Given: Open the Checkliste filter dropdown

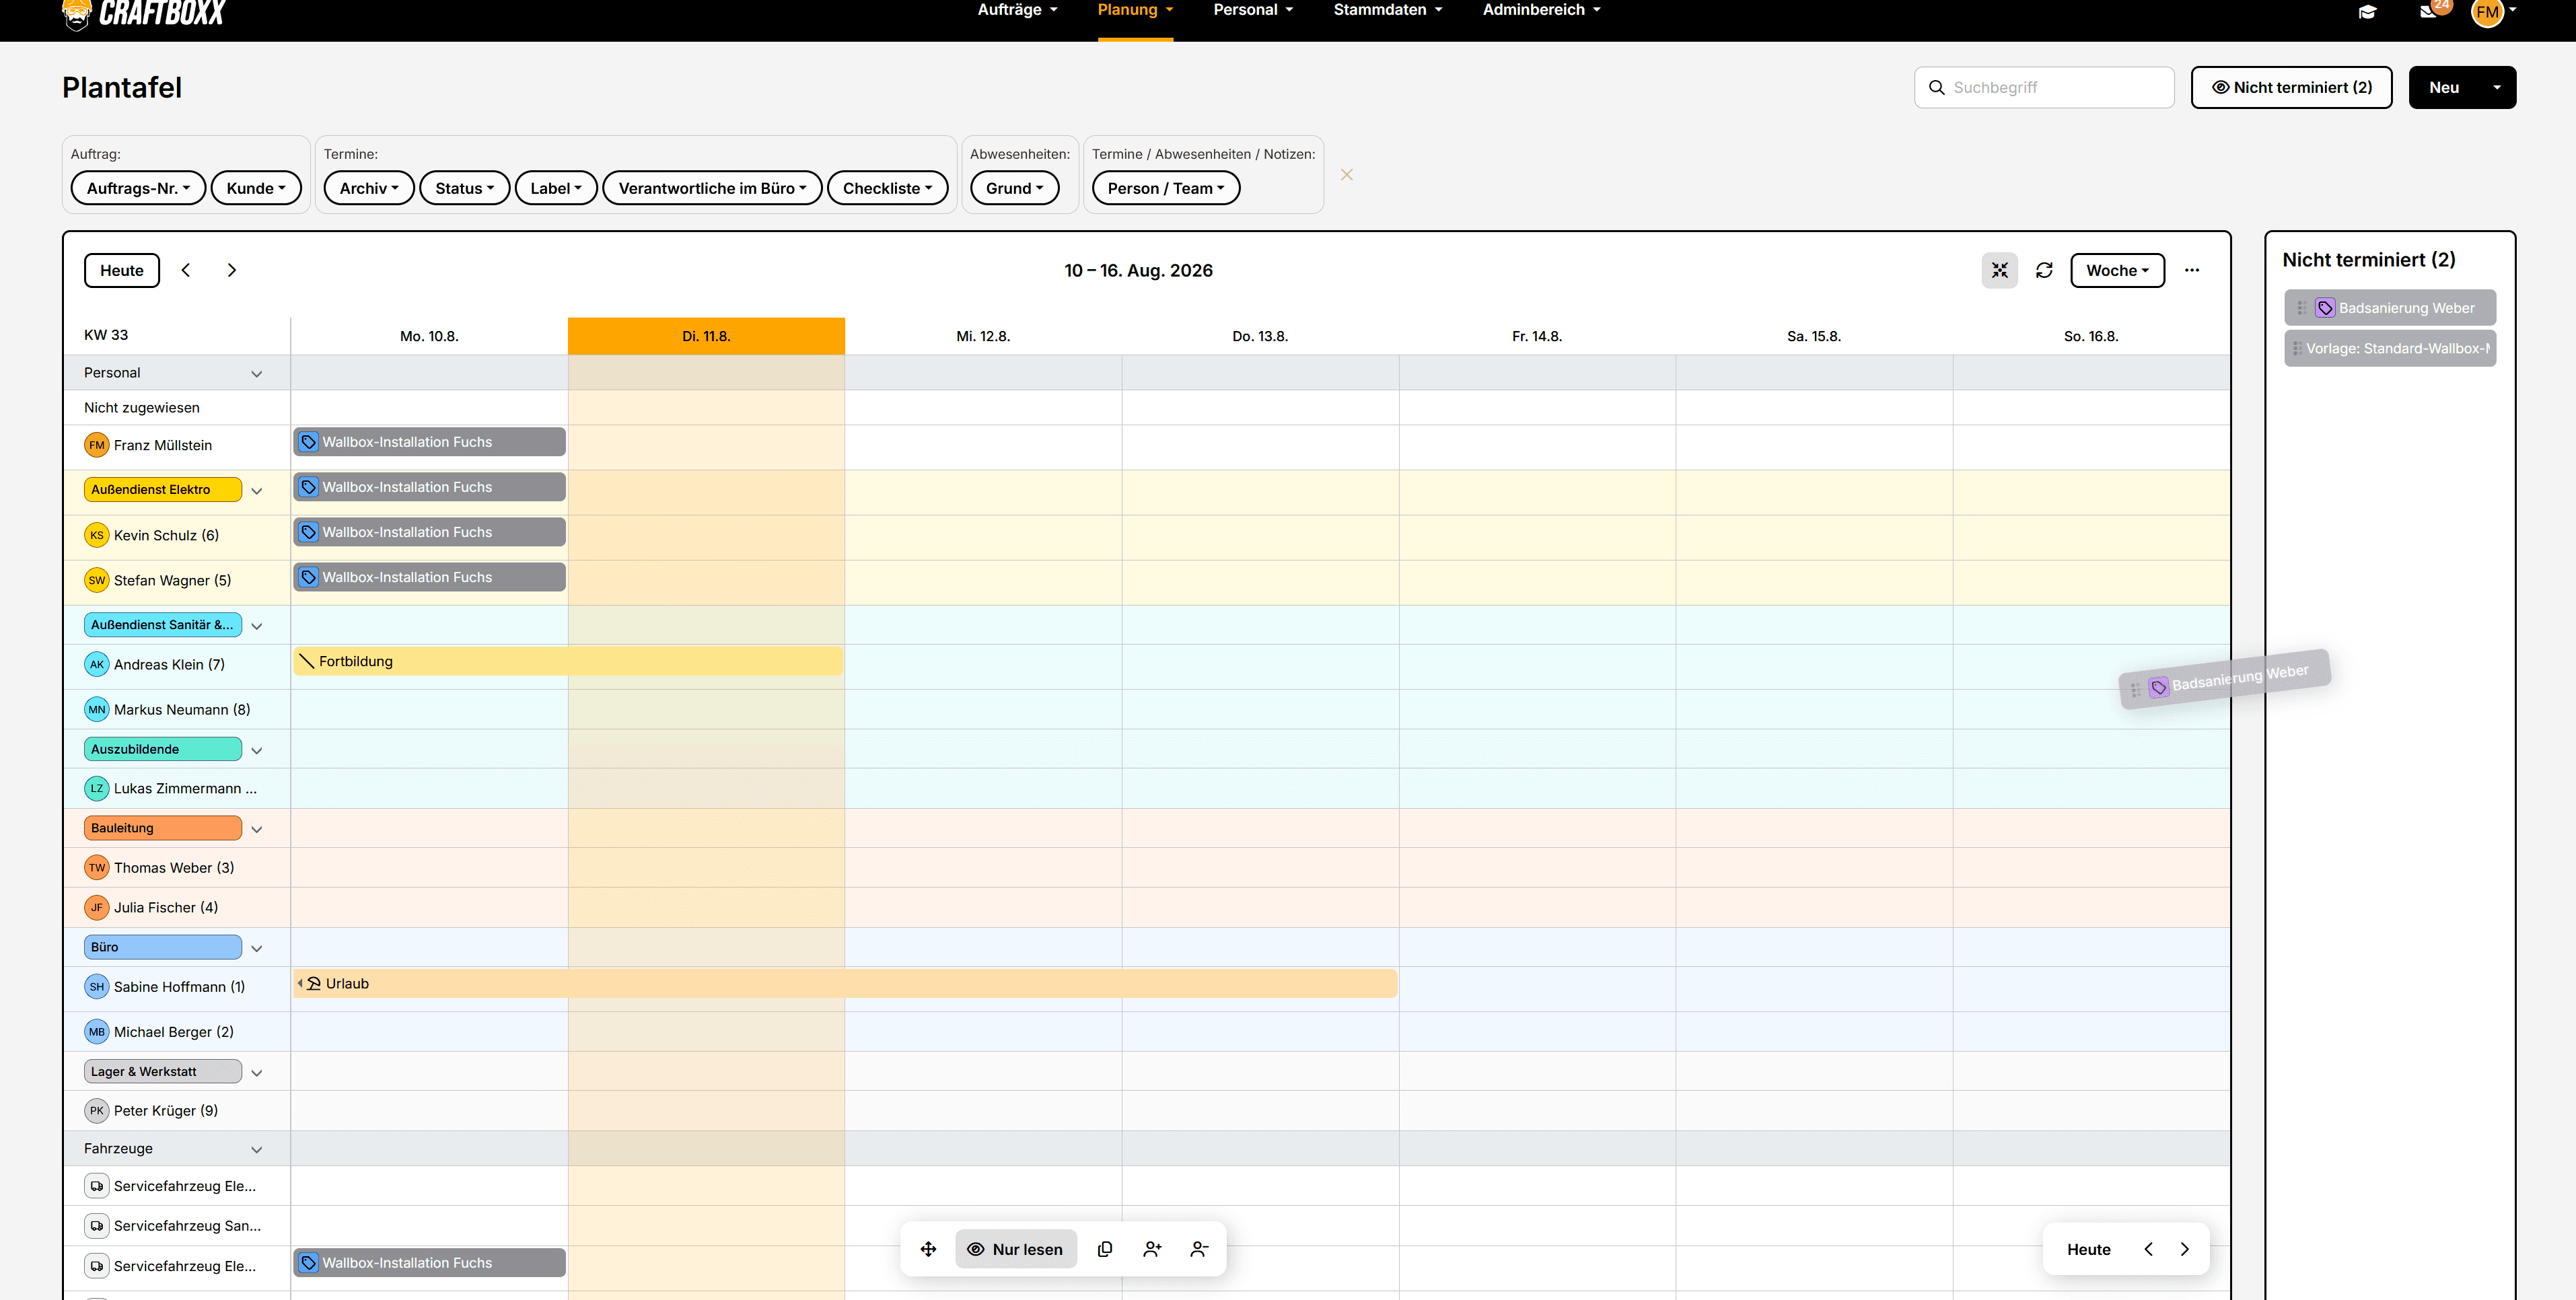Looking at the screenshot, I should click(888, 188).
